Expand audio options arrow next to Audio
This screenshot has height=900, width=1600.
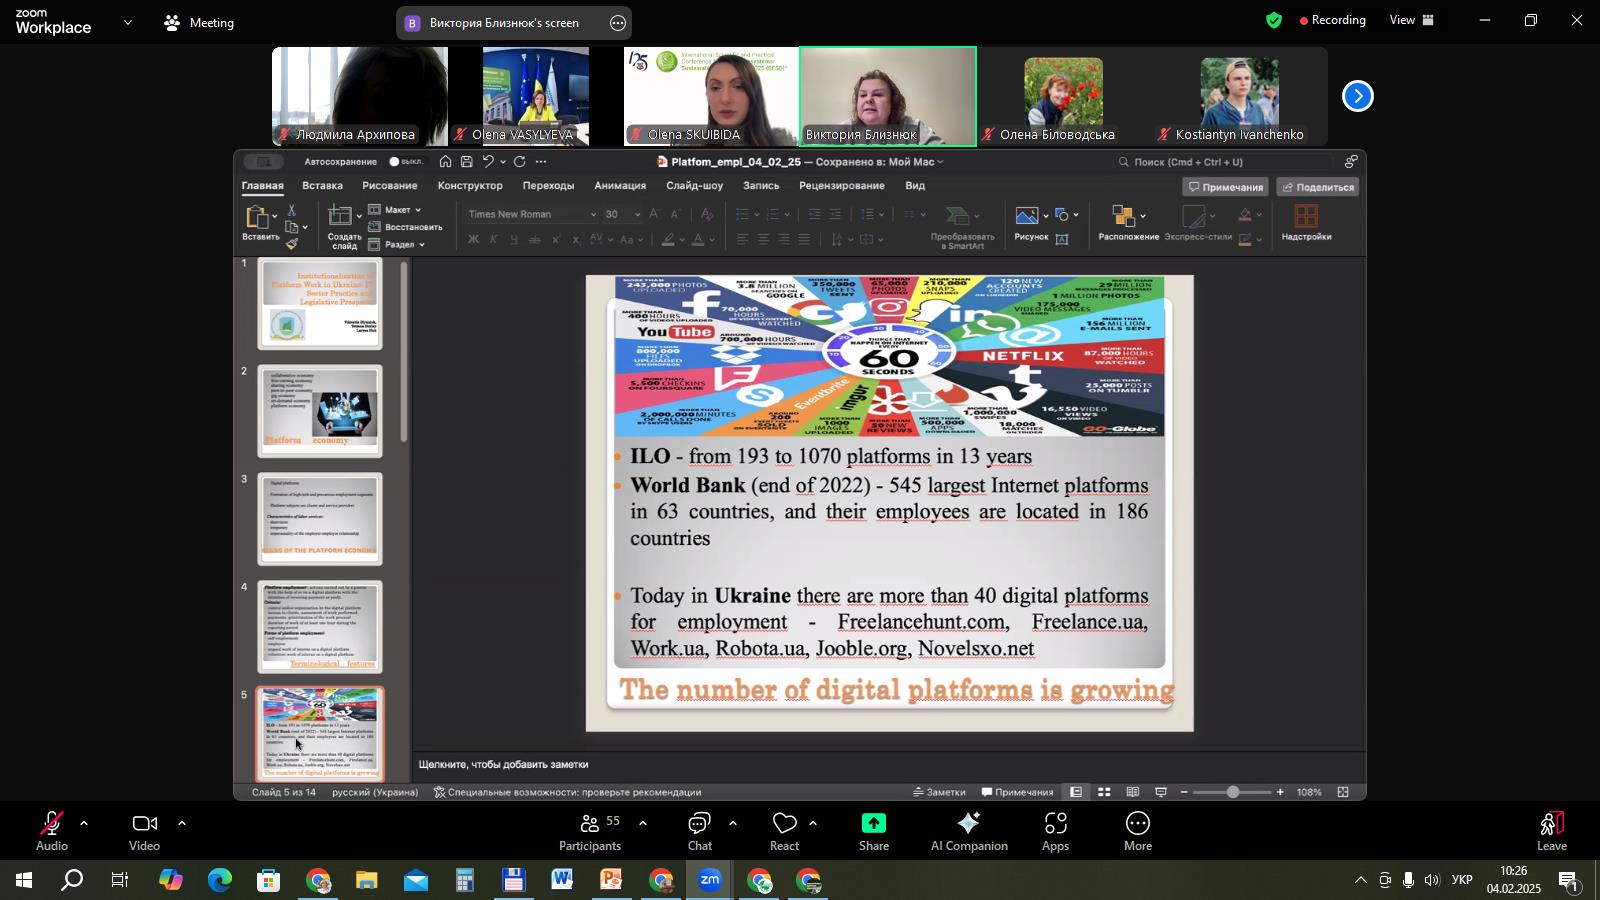pyautogui.click(x=84, y=824)
